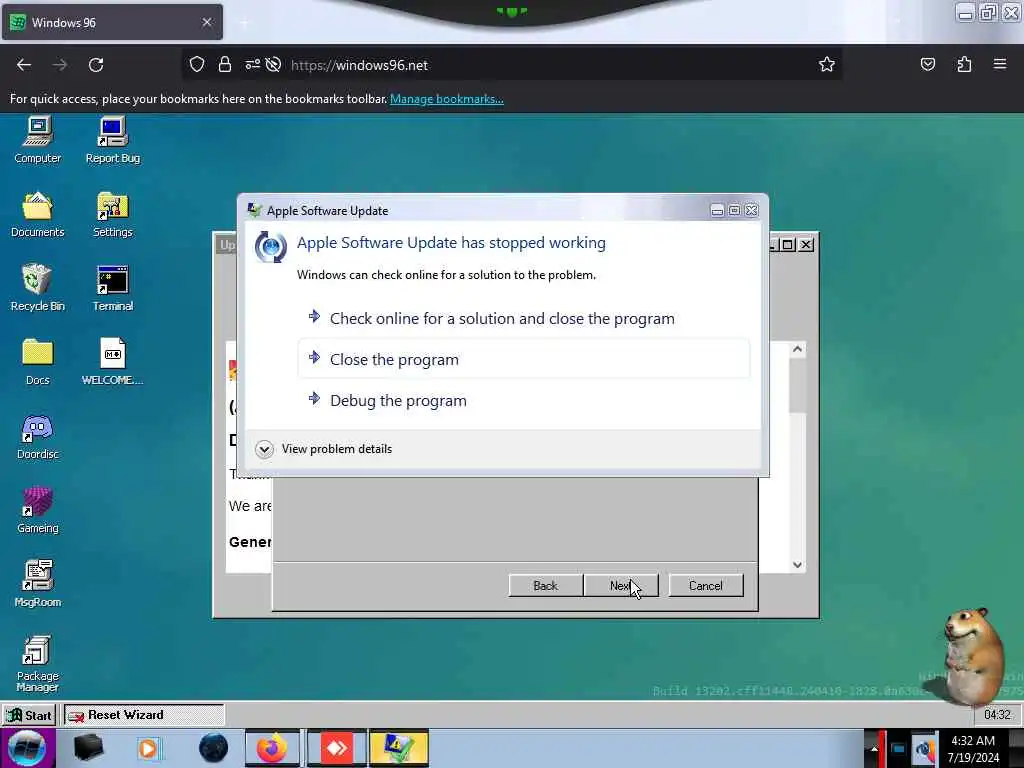The width and height of the screenshot is (1024, 768).
Task: Reload the windows96.net page
Action: [96, 65]
